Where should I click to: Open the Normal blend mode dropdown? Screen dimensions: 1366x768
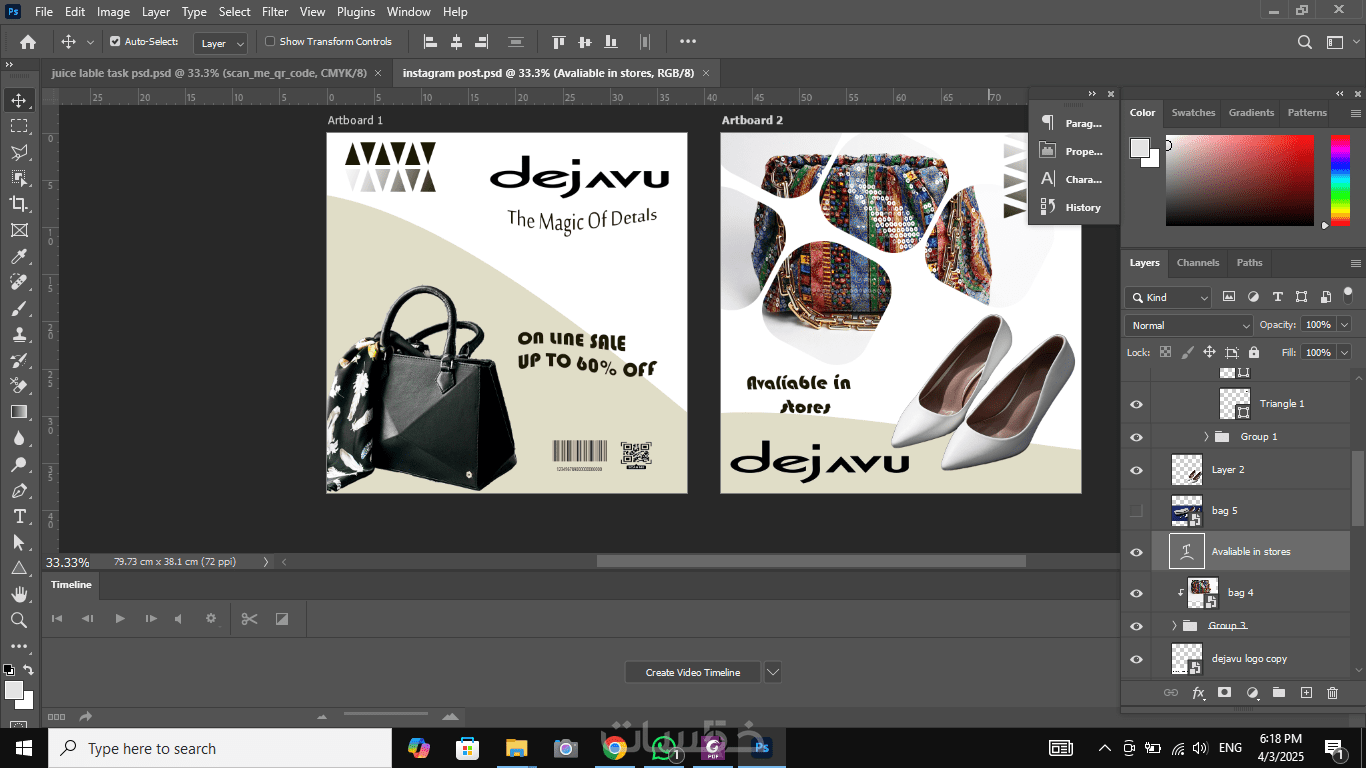pyautogui.click(x=1189, y=325)
